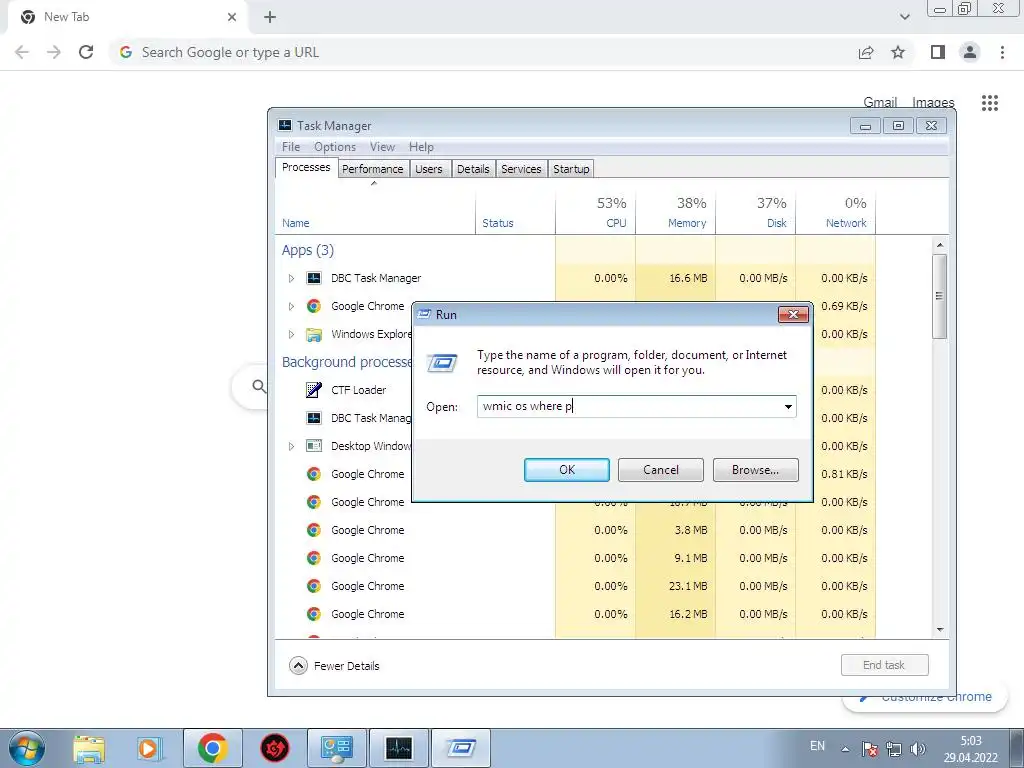Sort processes by Memory column header
This screenshot has height=768, width=1024.
point(675,212)
